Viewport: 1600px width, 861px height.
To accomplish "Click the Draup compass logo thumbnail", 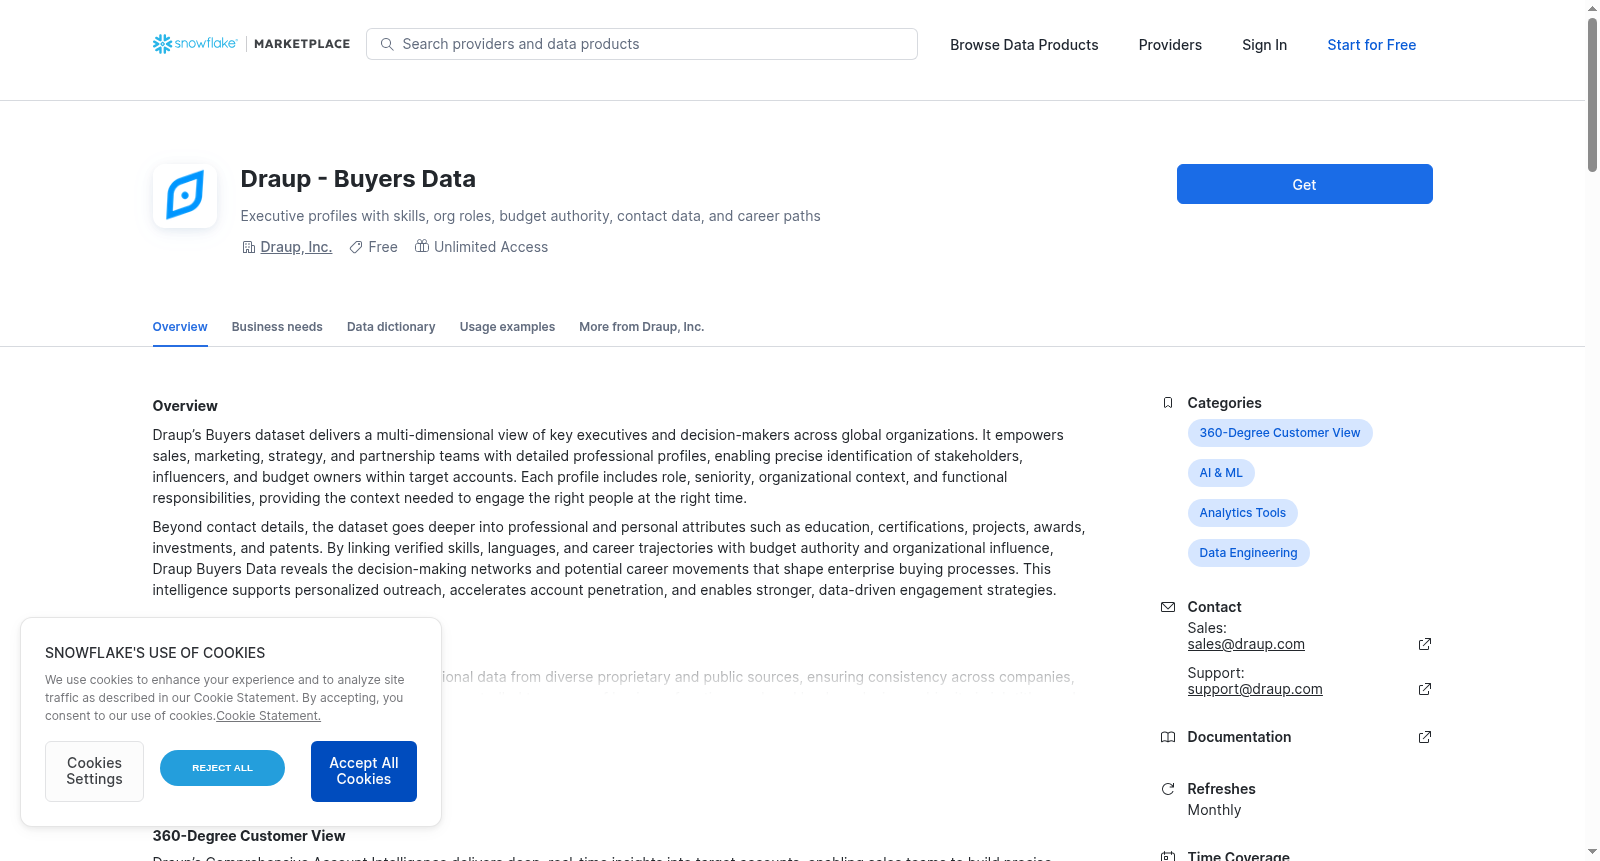I will click(x=185, y=196).
